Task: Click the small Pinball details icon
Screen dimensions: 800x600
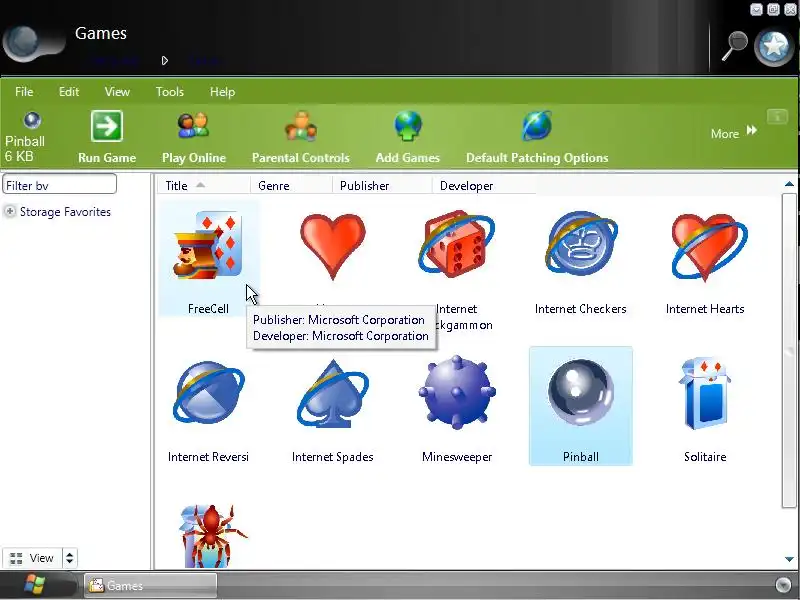Action: pyautogui.click(x=32, y=120)
